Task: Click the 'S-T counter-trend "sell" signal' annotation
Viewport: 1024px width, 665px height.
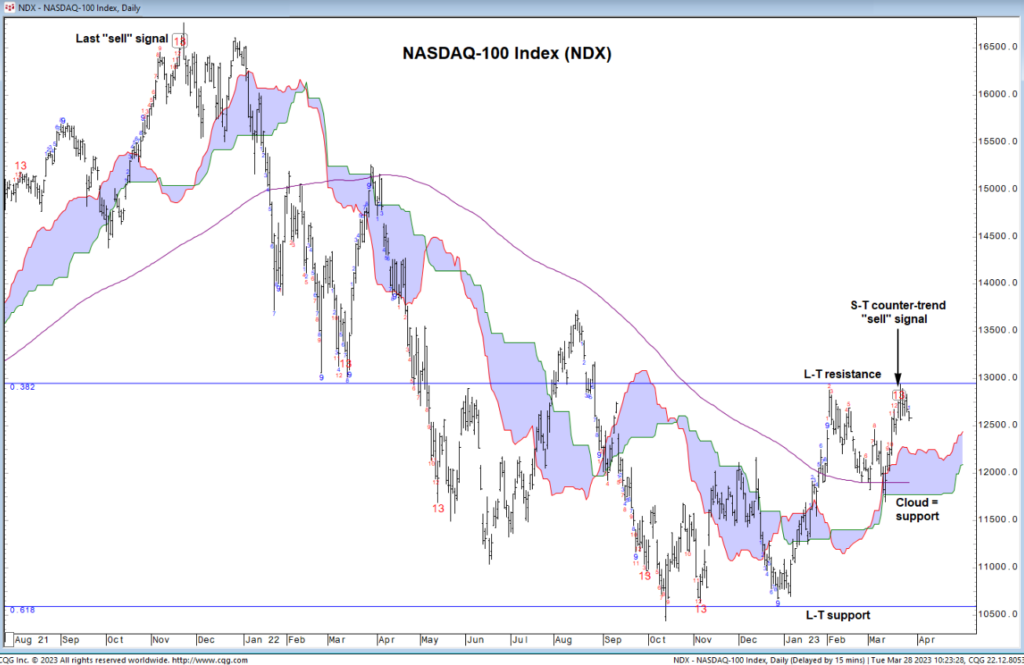Action: pos(897,312)
